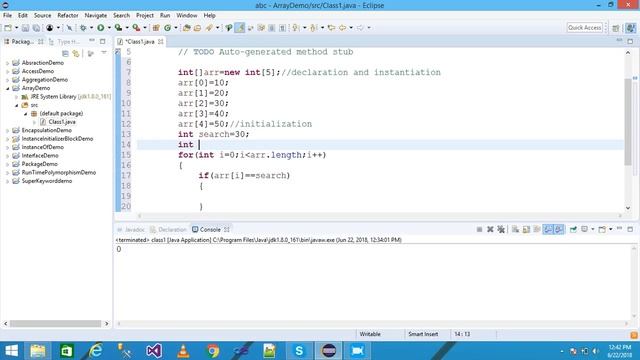Click the Run green play button
The width and height of the screenshot is (640, 360).
100,28
